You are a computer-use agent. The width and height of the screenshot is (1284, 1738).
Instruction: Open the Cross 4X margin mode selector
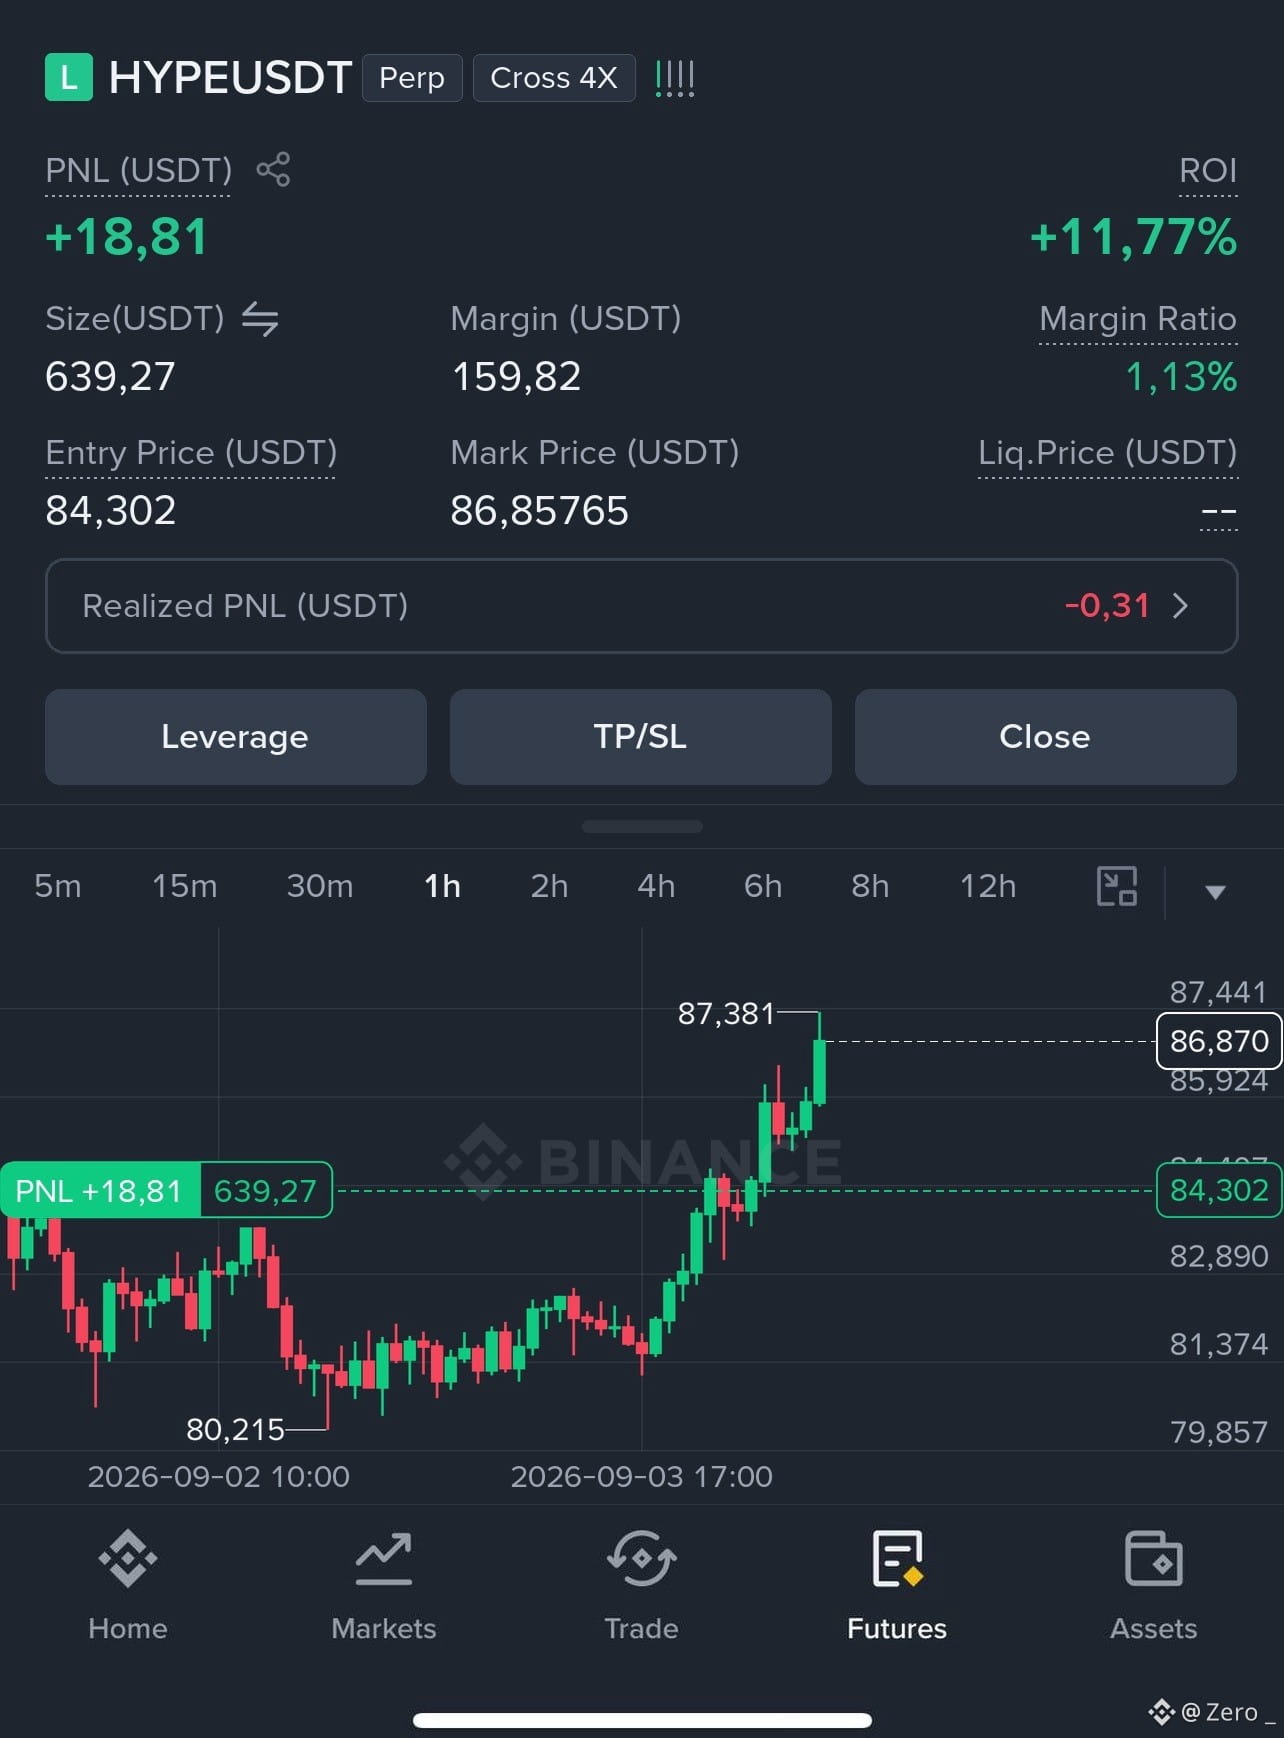[x=554, y=78]
